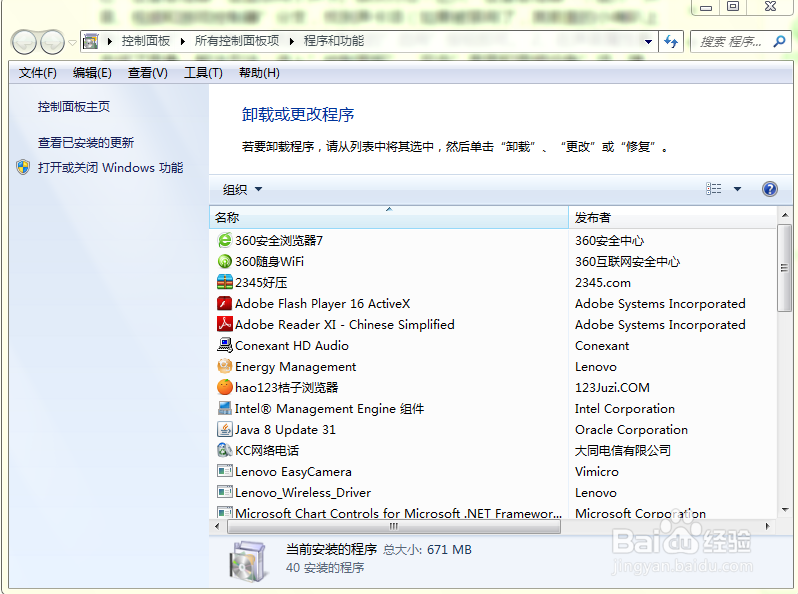This screenshot has height=594, width=798.
Task: Select the 360安全中心 publisher cell
Action: point(610,240)
